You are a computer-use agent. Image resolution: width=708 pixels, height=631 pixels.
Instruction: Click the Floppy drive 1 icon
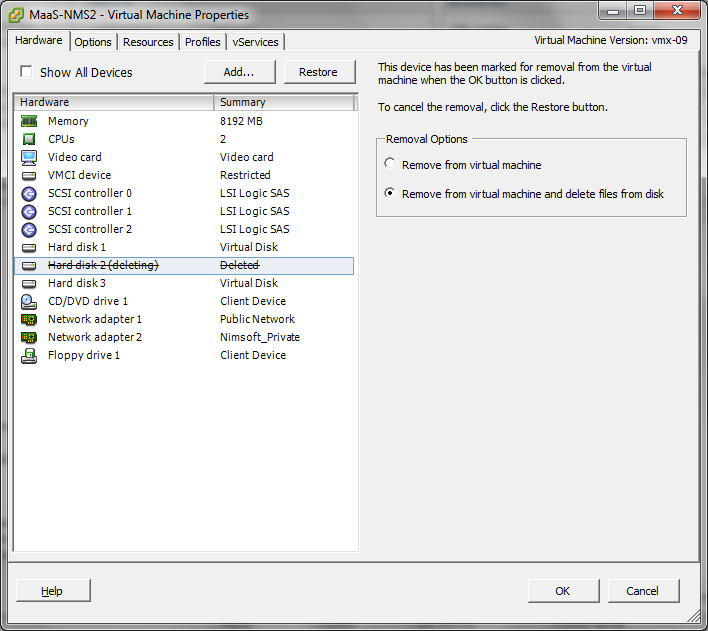29,356
